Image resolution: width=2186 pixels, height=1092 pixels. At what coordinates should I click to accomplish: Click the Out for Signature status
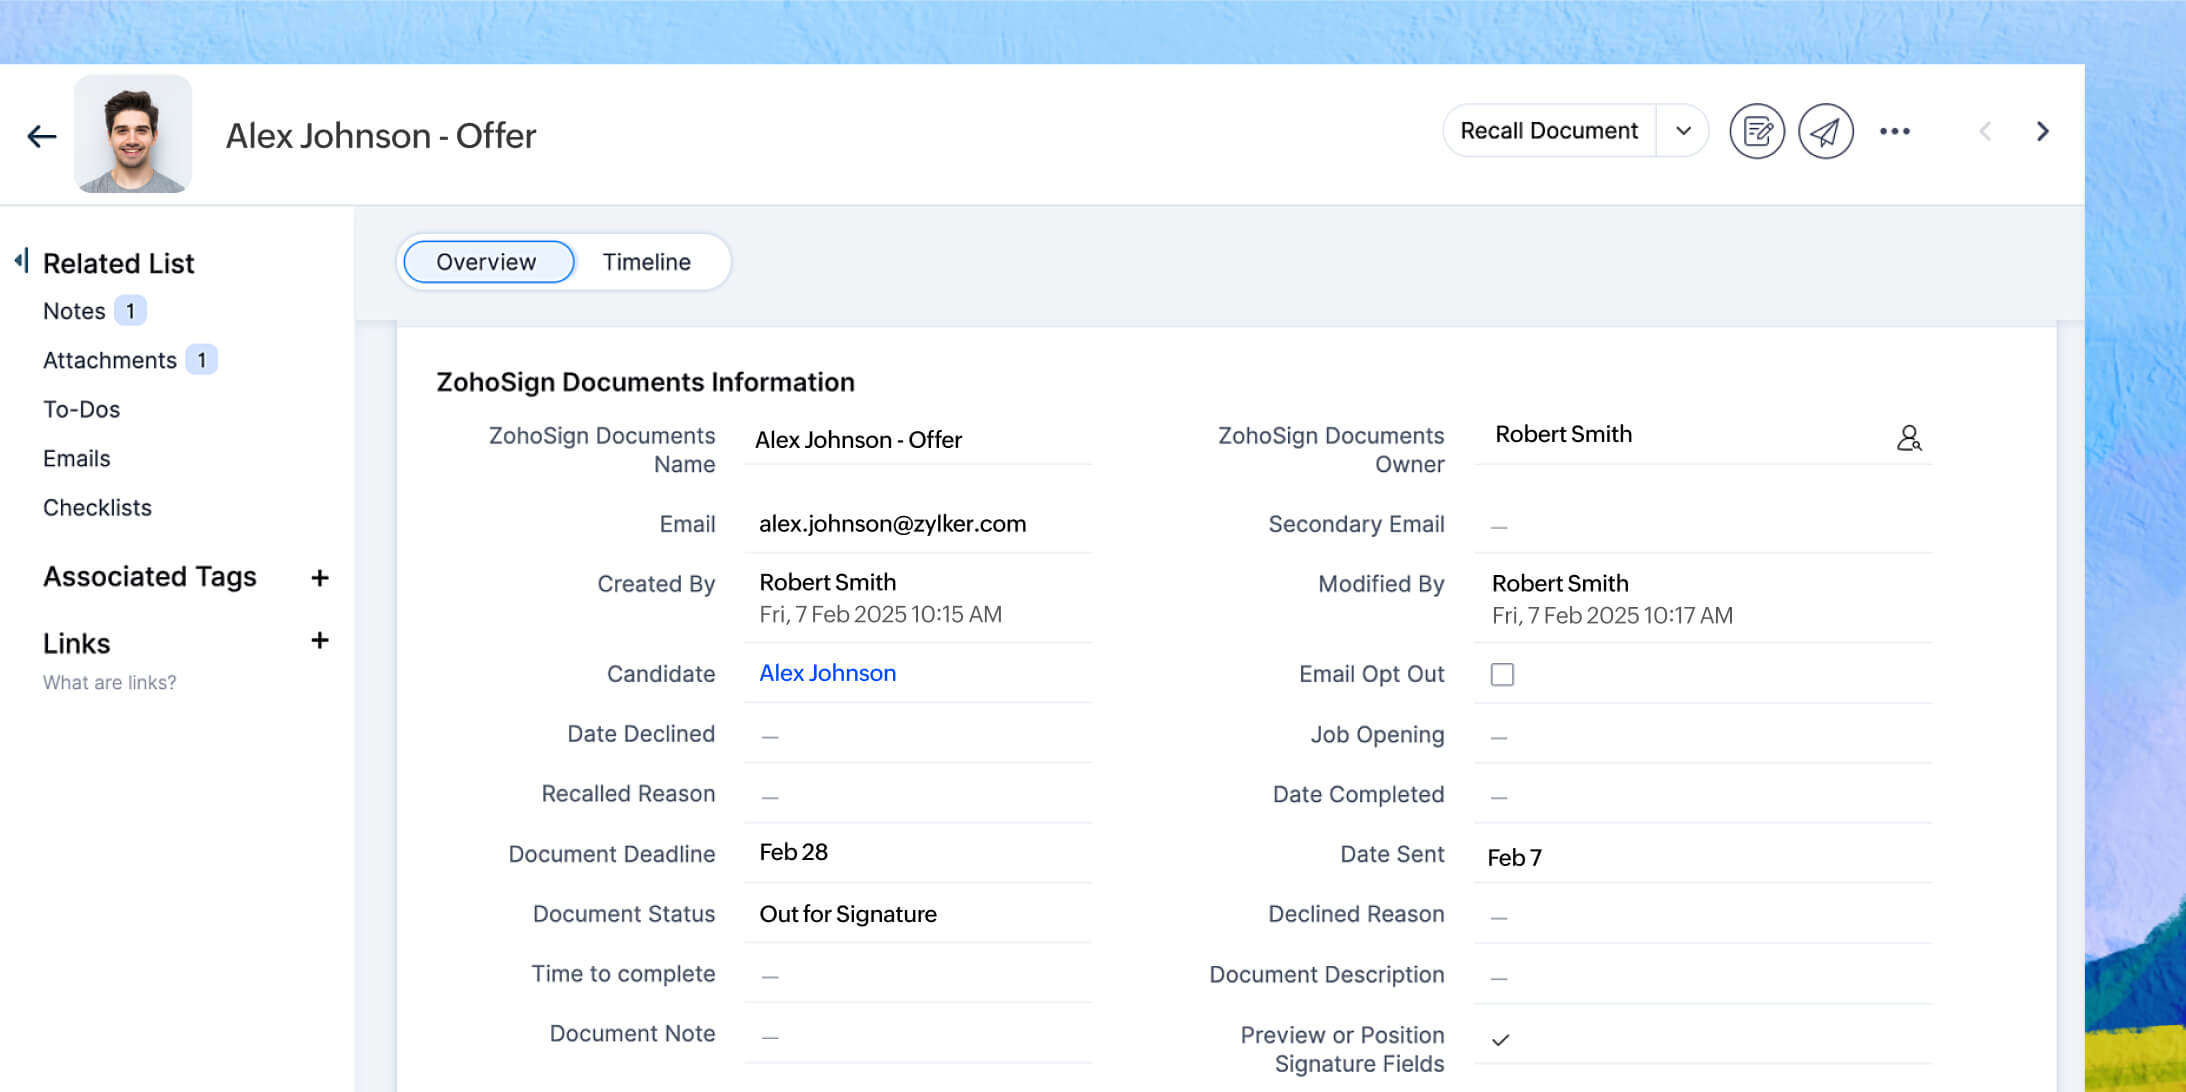tap(847, 914)
